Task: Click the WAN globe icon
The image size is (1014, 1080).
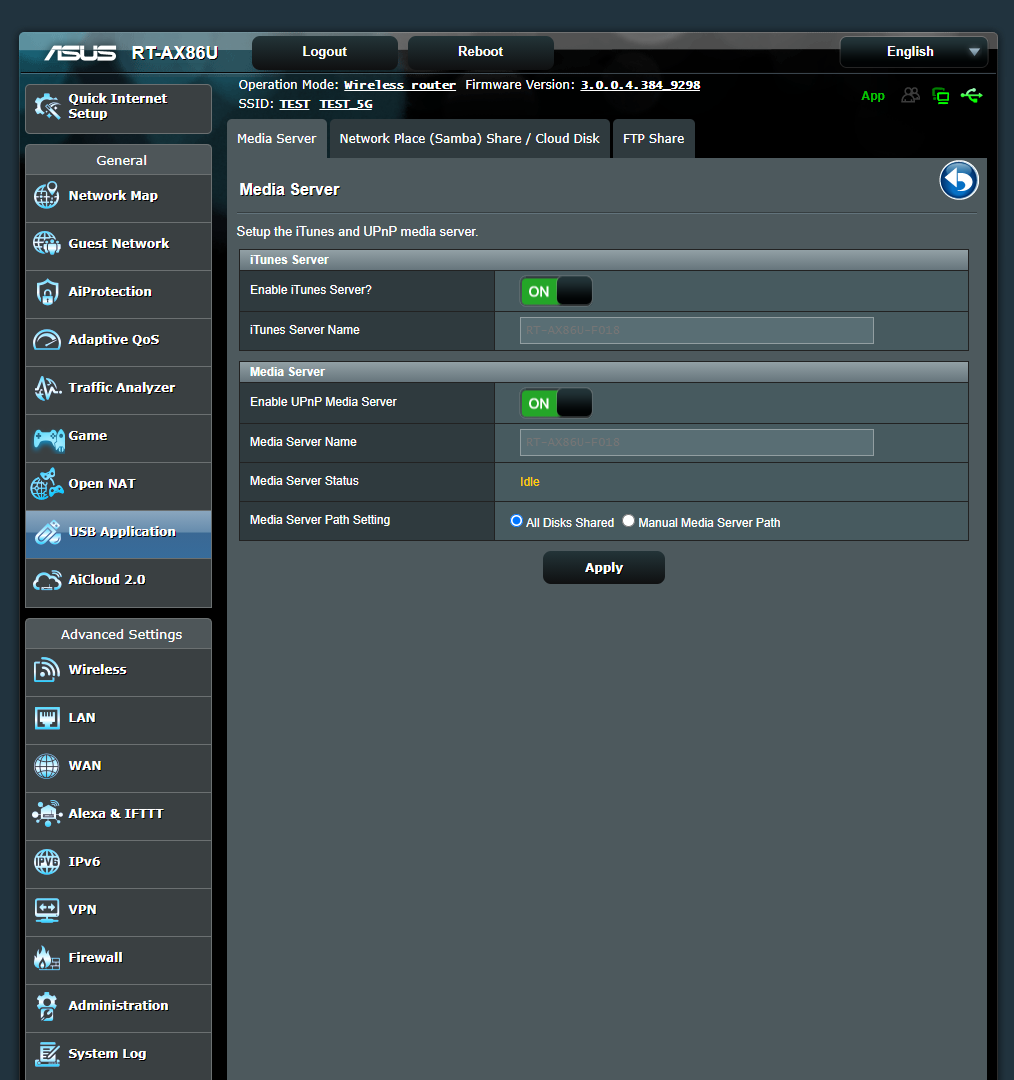Action: 47,766
